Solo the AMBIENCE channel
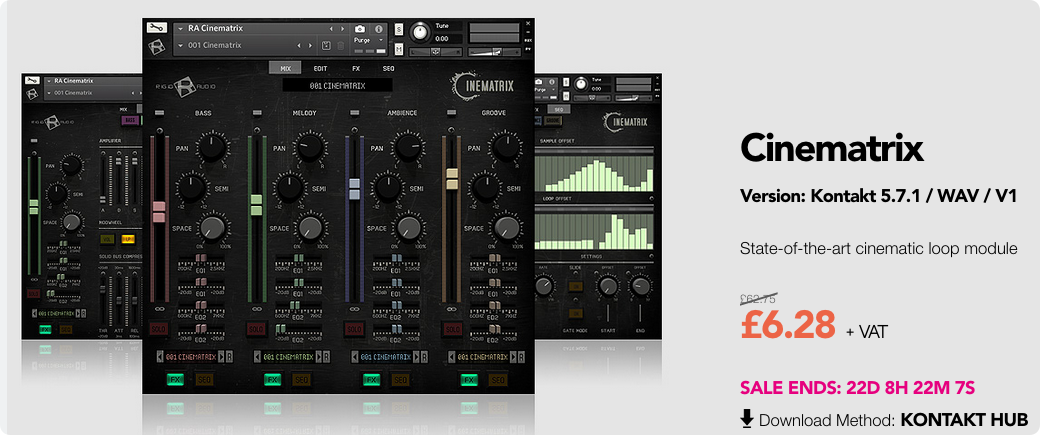This screenshot has width=1040, height=435. 354,329
